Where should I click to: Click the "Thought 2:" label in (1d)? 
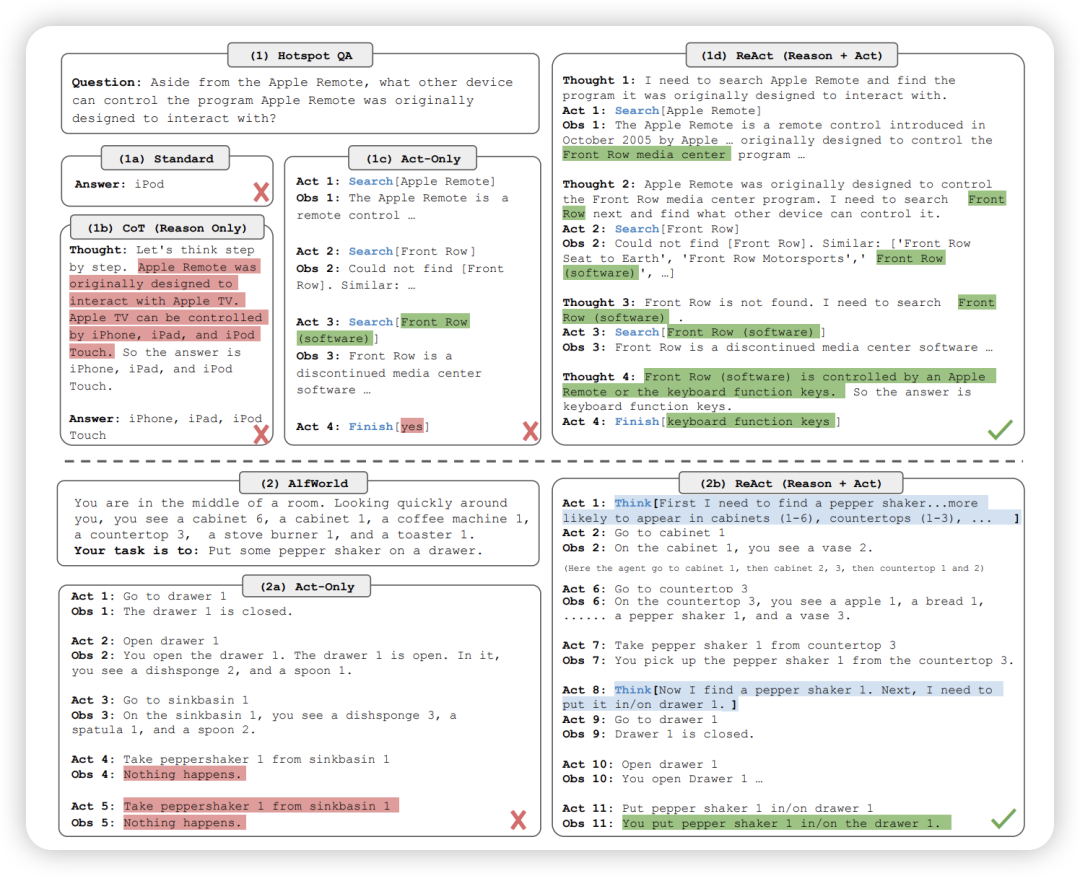[x=599, y=185]
